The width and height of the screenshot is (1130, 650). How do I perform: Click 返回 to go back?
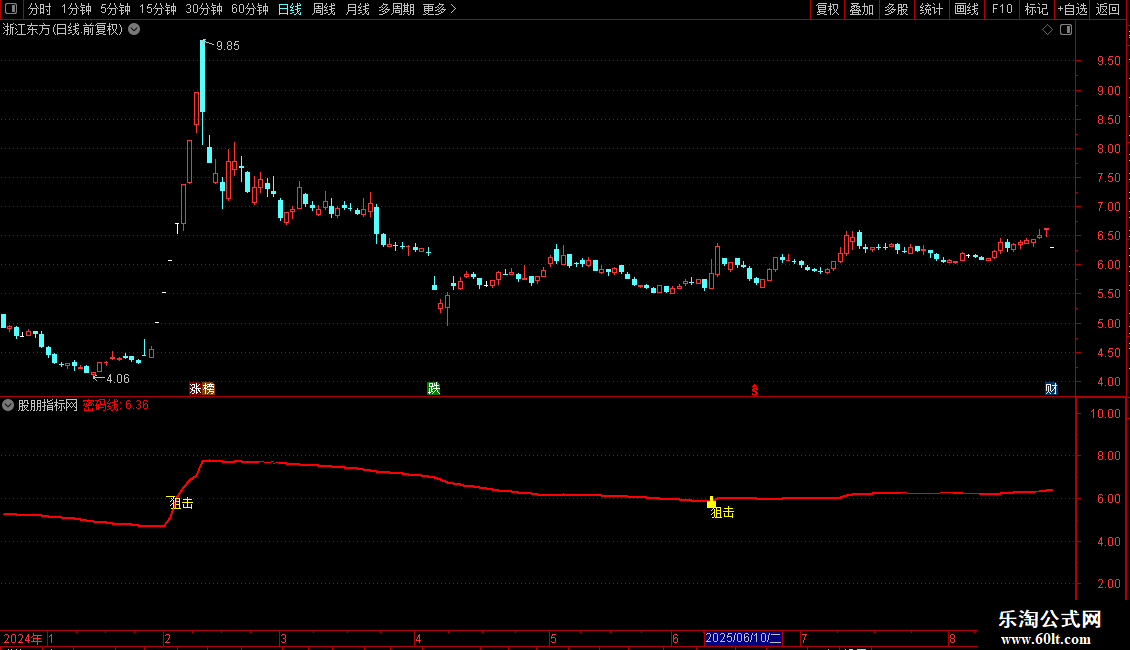click(x=1108, y=9)
